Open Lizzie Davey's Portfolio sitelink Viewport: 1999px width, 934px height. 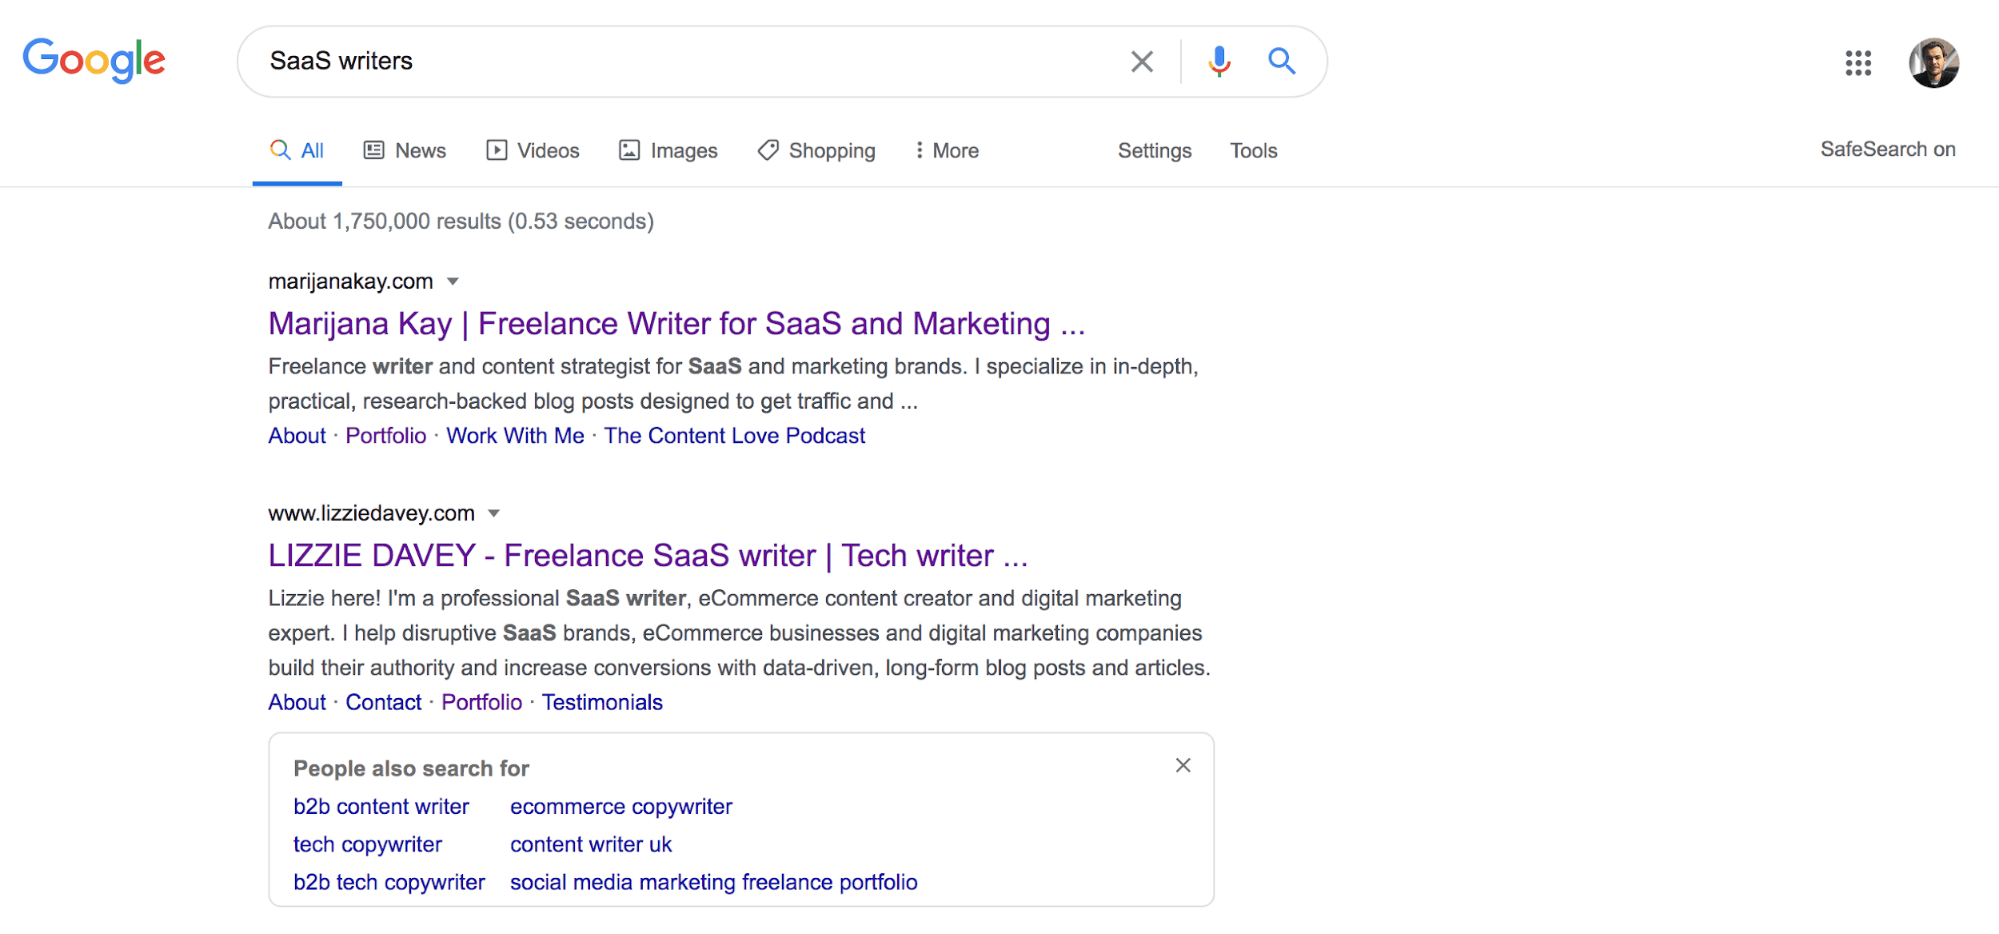(482, 703)
